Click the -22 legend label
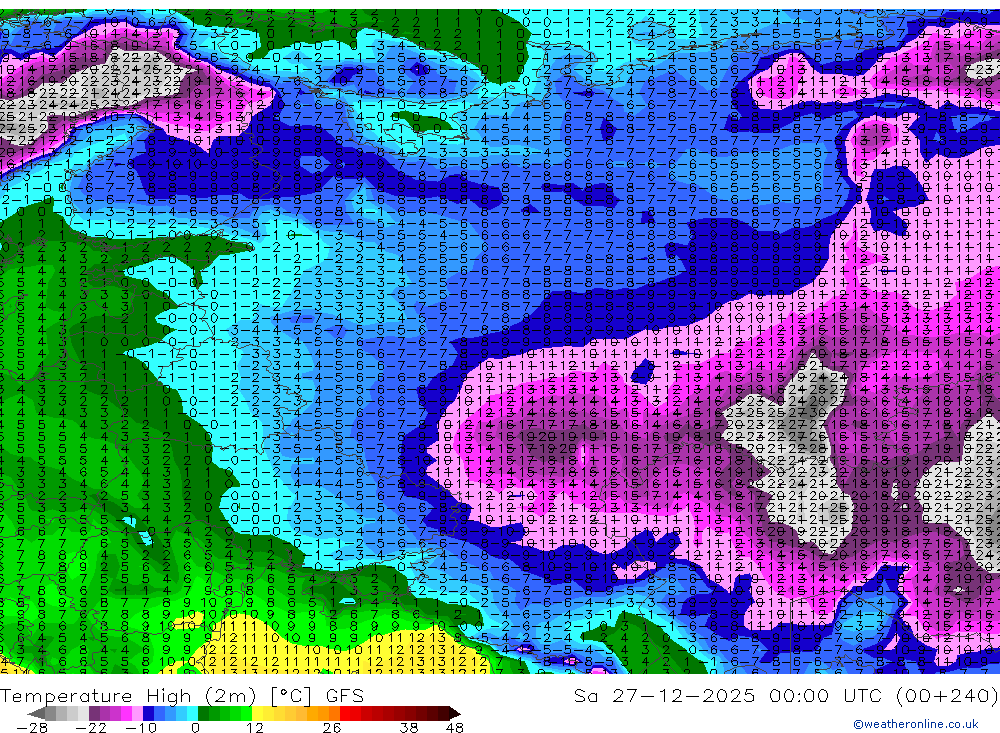The height and width of the screenshot is (733, 1000). point(91,727)
